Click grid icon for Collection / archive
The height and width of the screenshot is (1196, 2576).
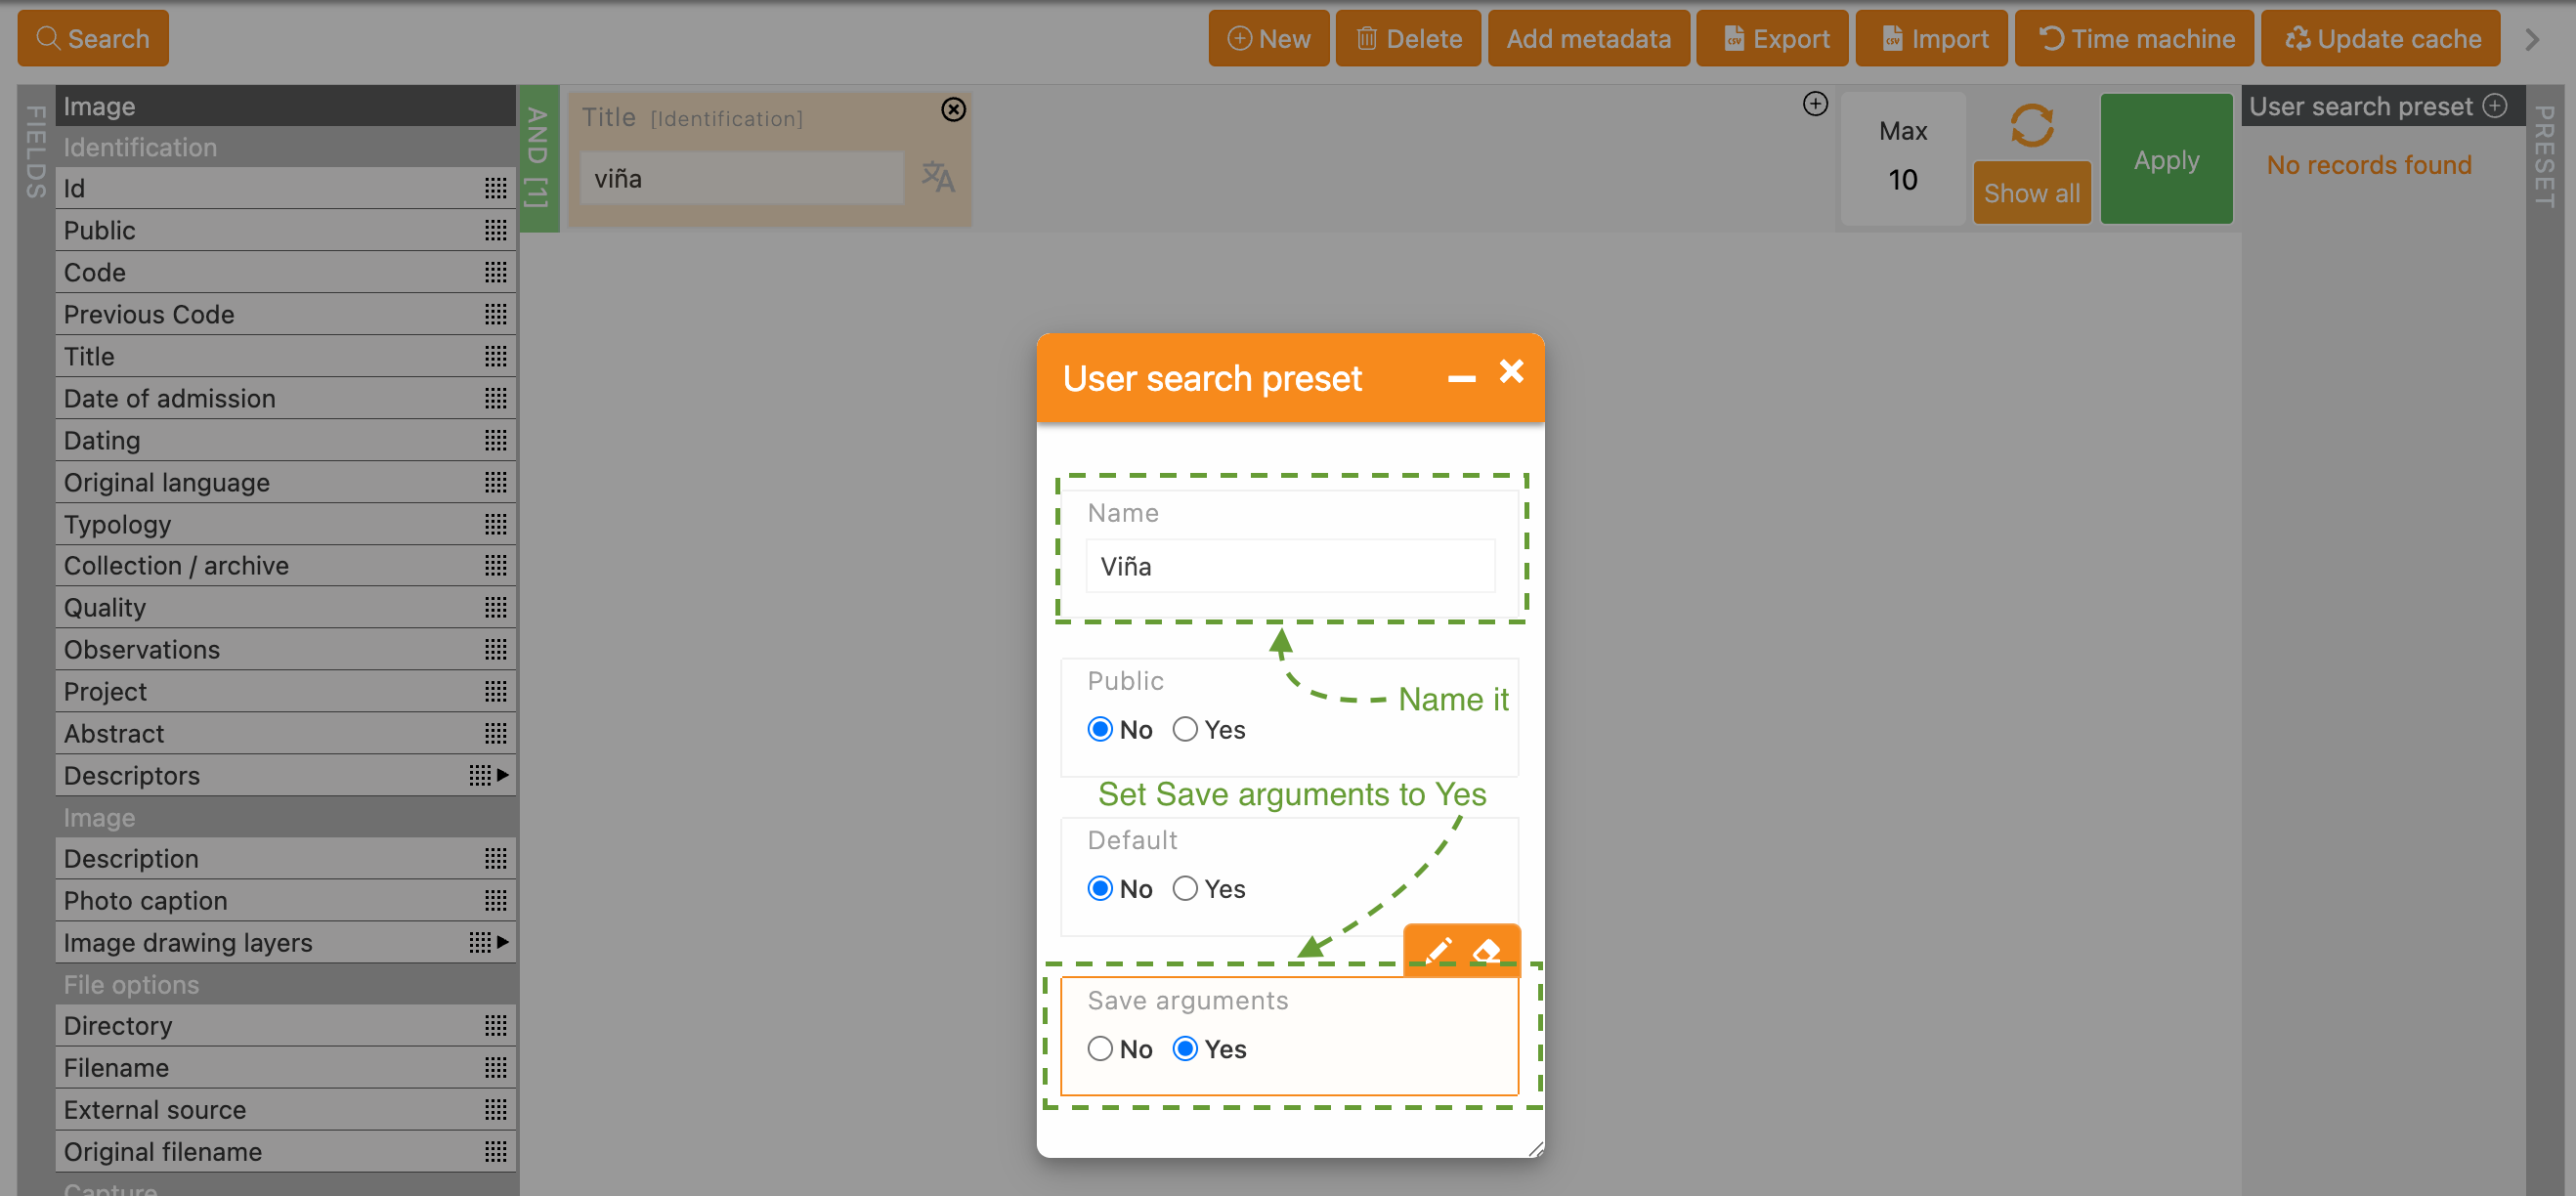495,565
